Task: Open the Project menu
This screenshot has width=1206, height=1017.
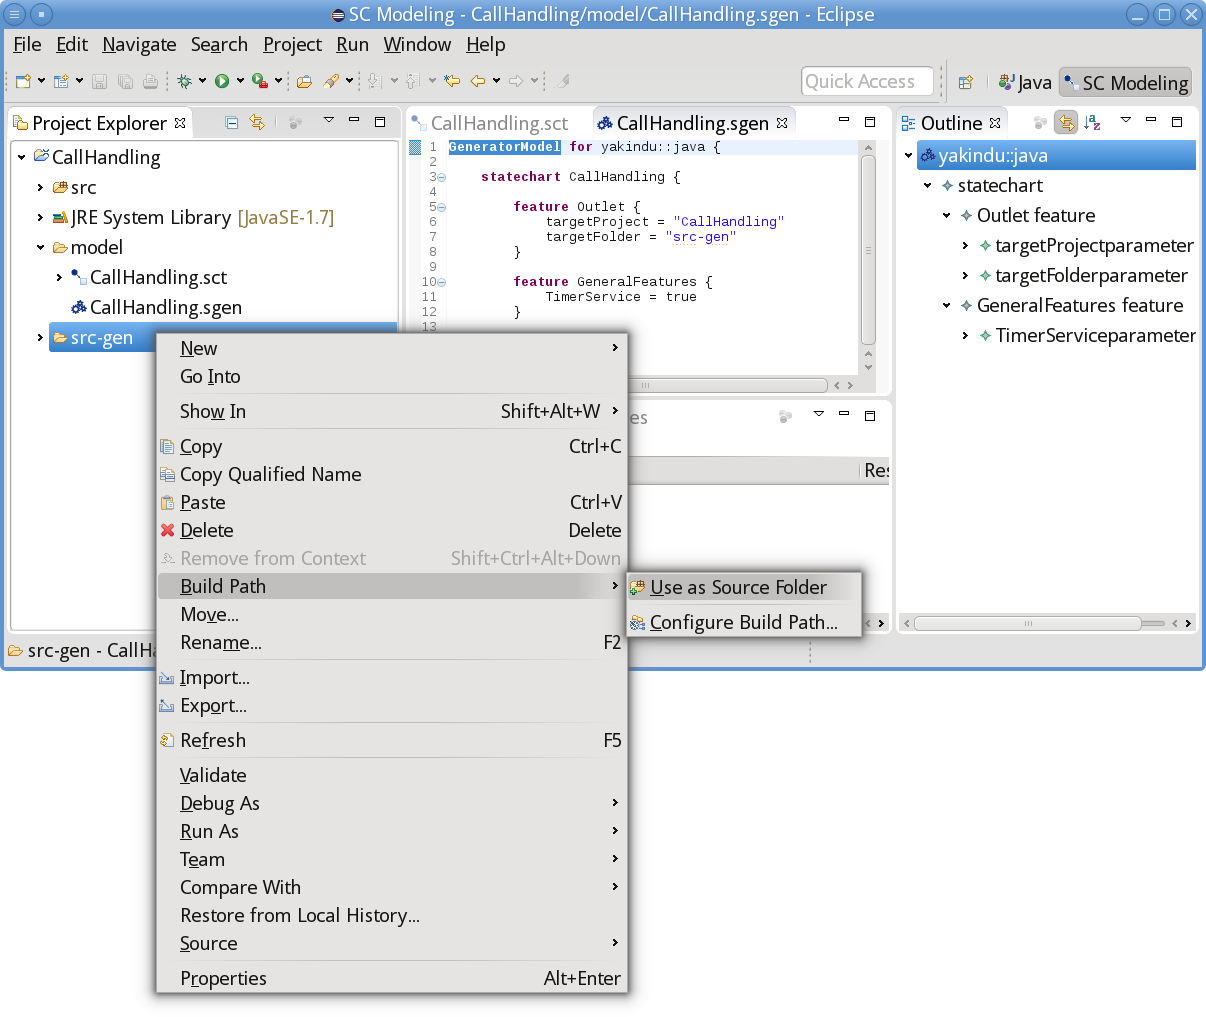Action: click(292, 44)
